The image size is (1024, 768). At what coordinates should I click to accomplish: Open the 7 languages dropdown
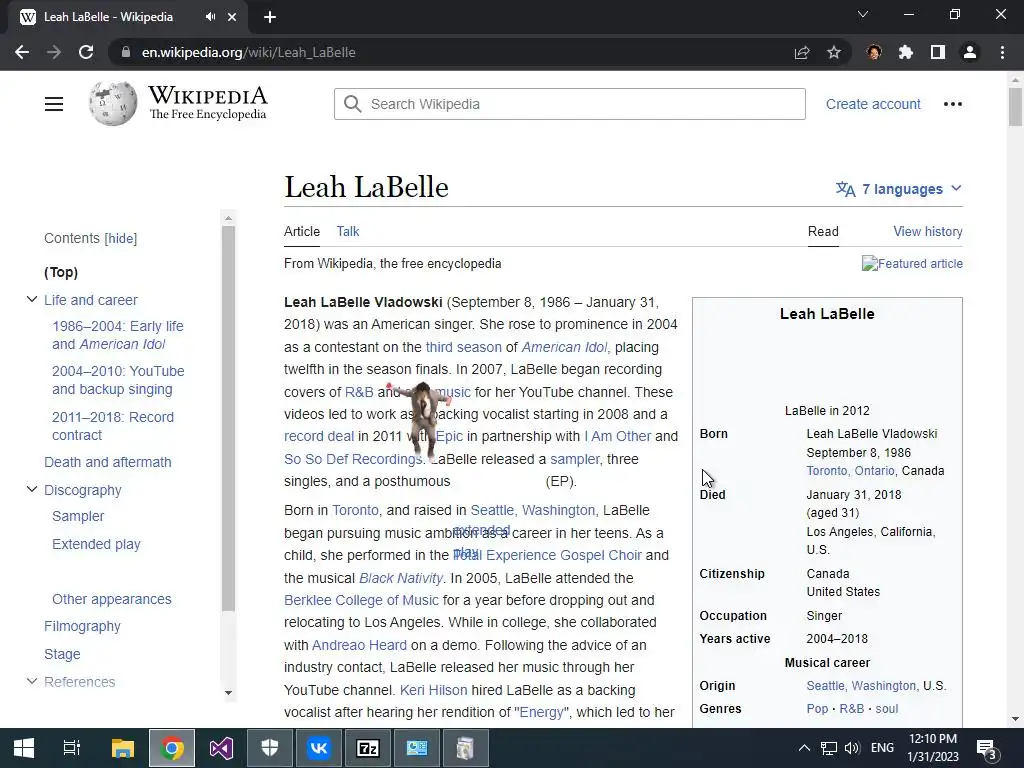click(x=899, y=189)
